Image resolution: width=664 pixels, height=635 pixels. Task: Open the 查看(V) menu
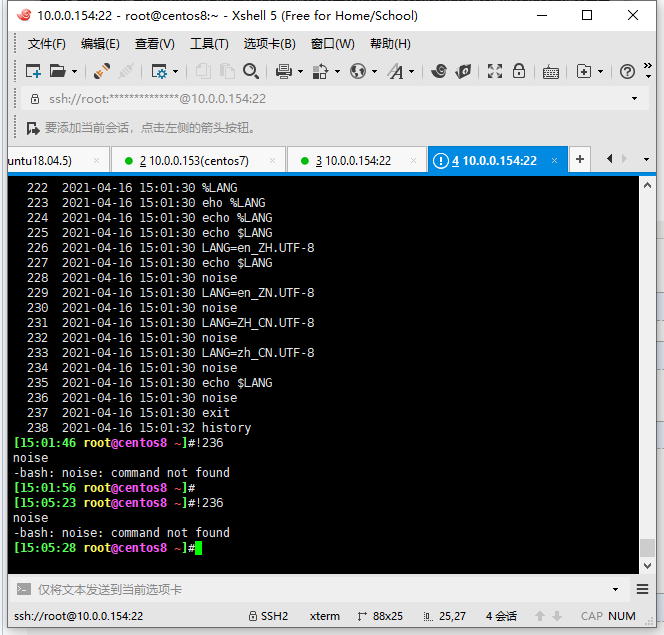155,44
